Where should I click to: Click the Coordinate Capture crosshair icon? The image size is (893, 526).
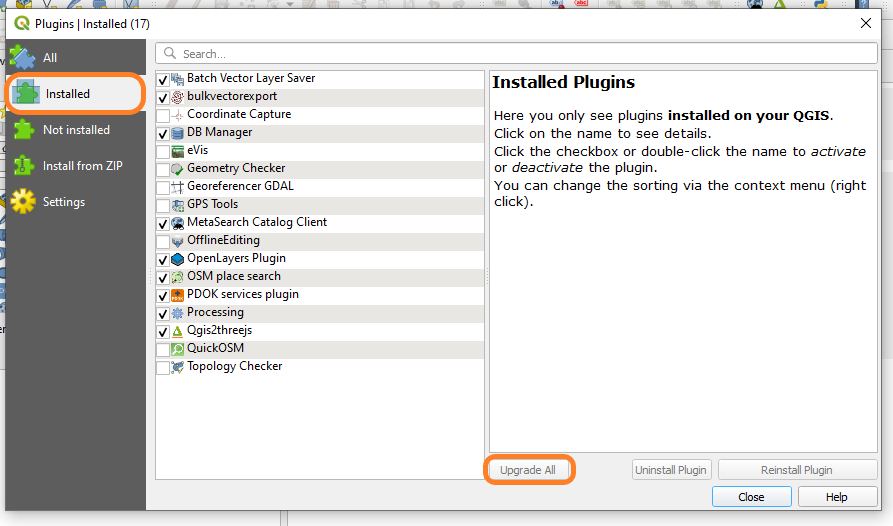[178, 116]
